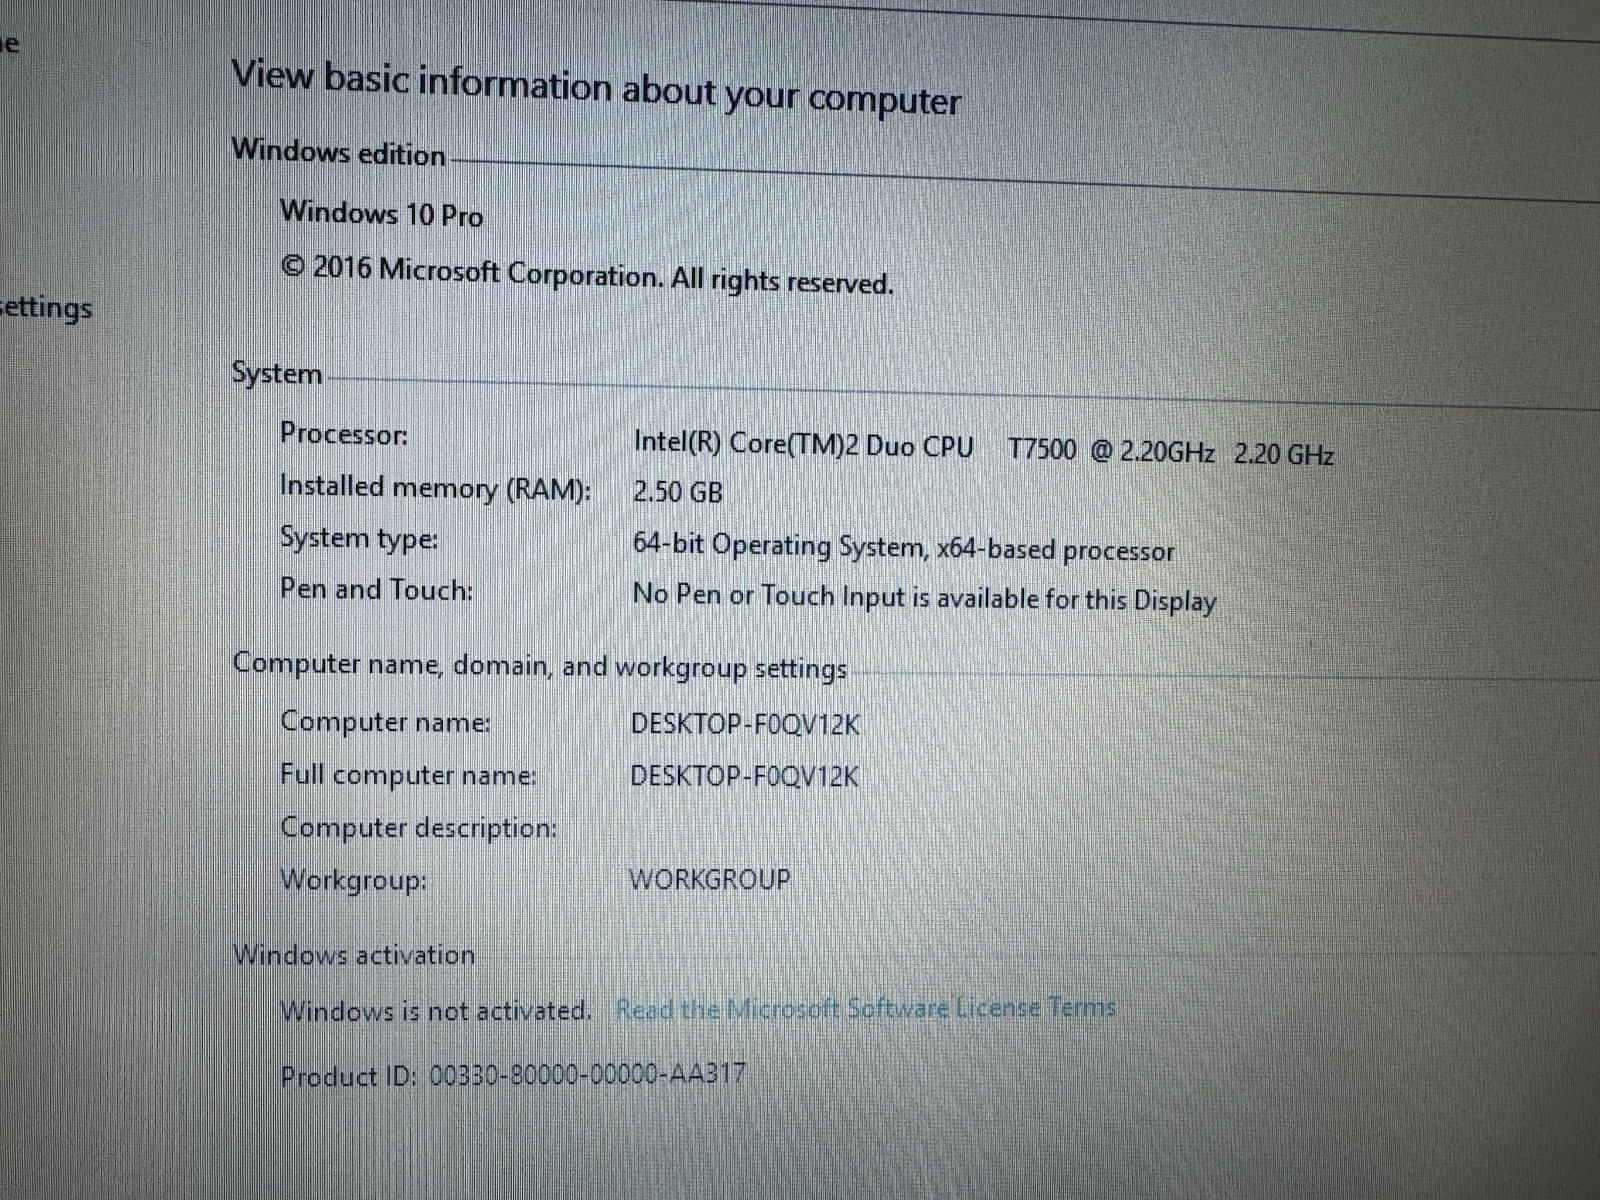
Task: Click the 'Computer name:' label
Action: coord(386,721)
